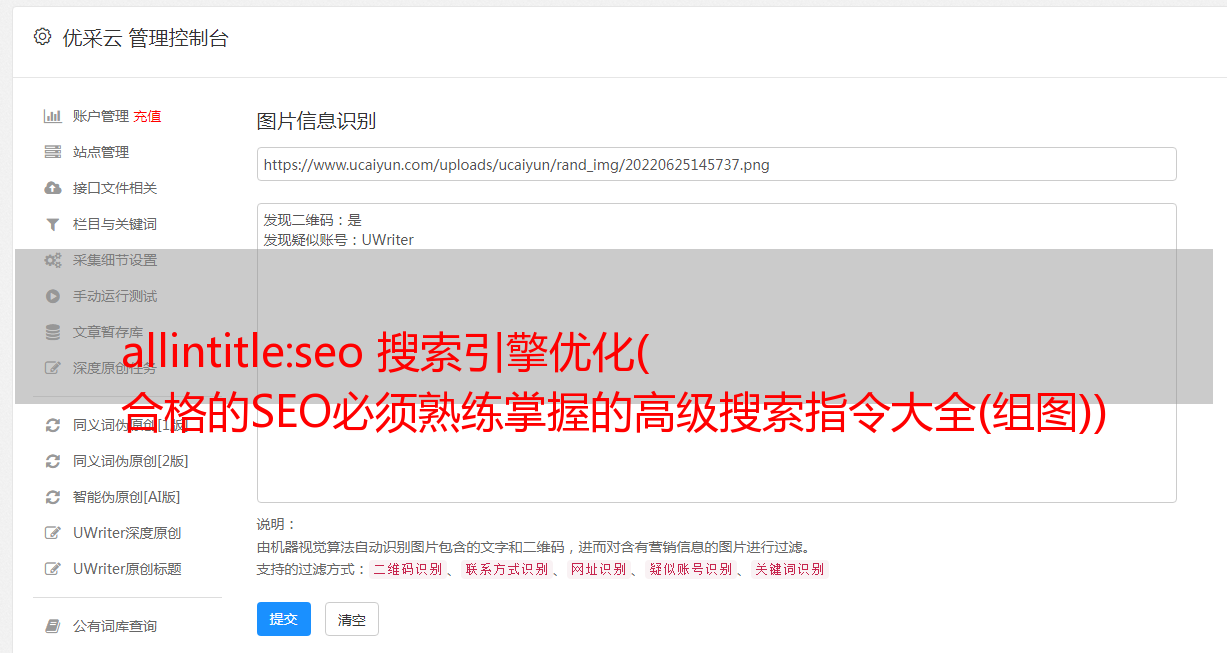Click the 图片信息识别 heading
Image resolution: width=1227 pixels, height=653 pixels.
[x=316, y=122]
